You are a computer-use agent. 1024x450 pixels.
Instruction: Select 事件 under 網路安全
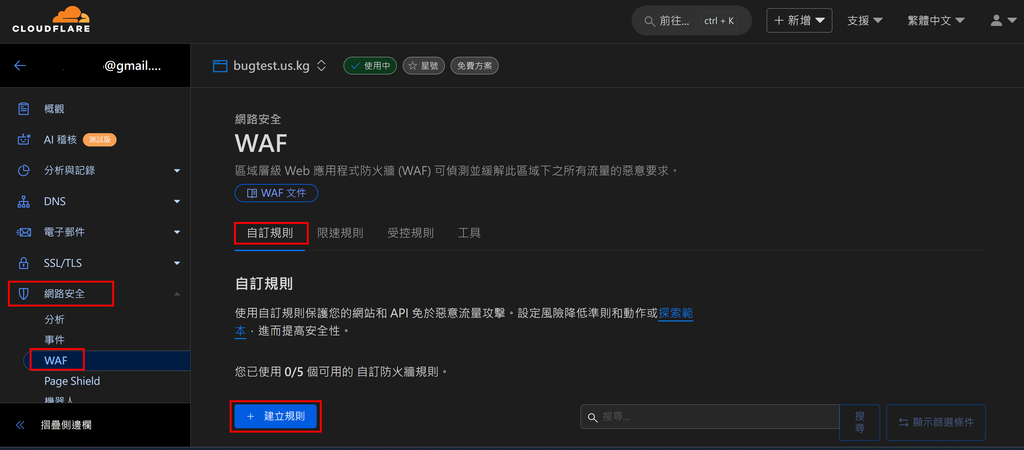pos(54,340)
